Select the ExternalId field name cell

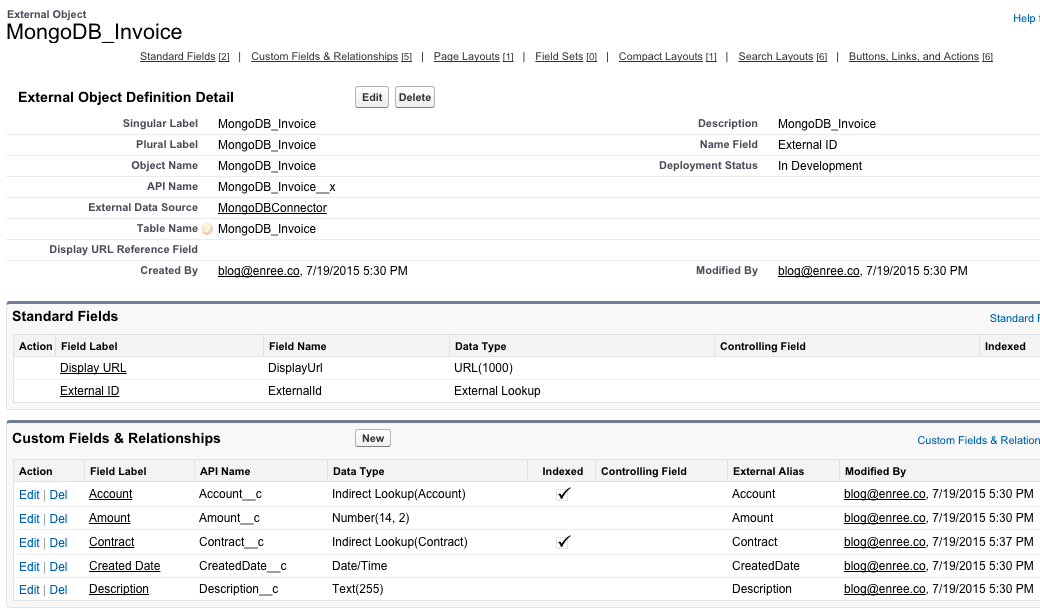click(x=294, y=391)
